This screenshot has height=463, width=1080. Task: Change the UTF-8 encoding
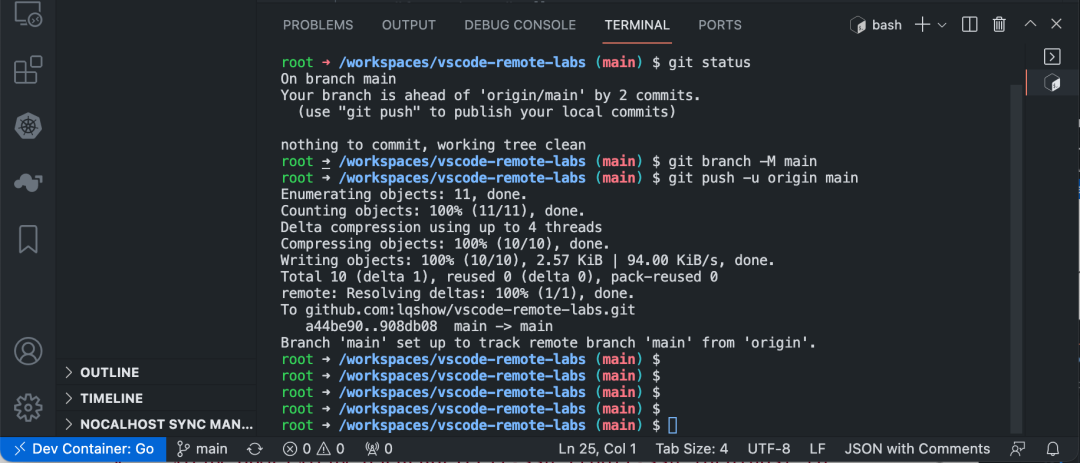[769, 449]
